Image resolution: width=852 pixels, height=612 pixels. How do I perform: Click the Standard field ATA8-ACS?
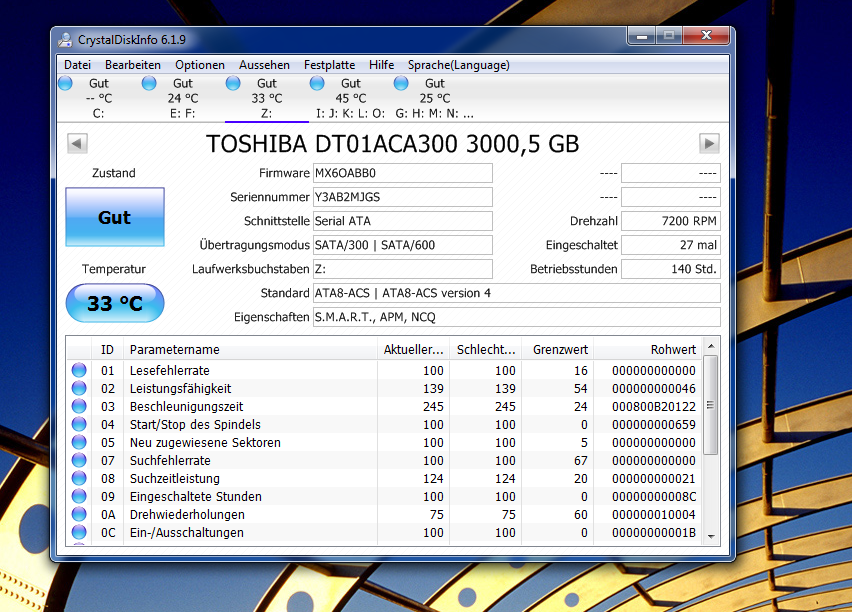[517, 293]
